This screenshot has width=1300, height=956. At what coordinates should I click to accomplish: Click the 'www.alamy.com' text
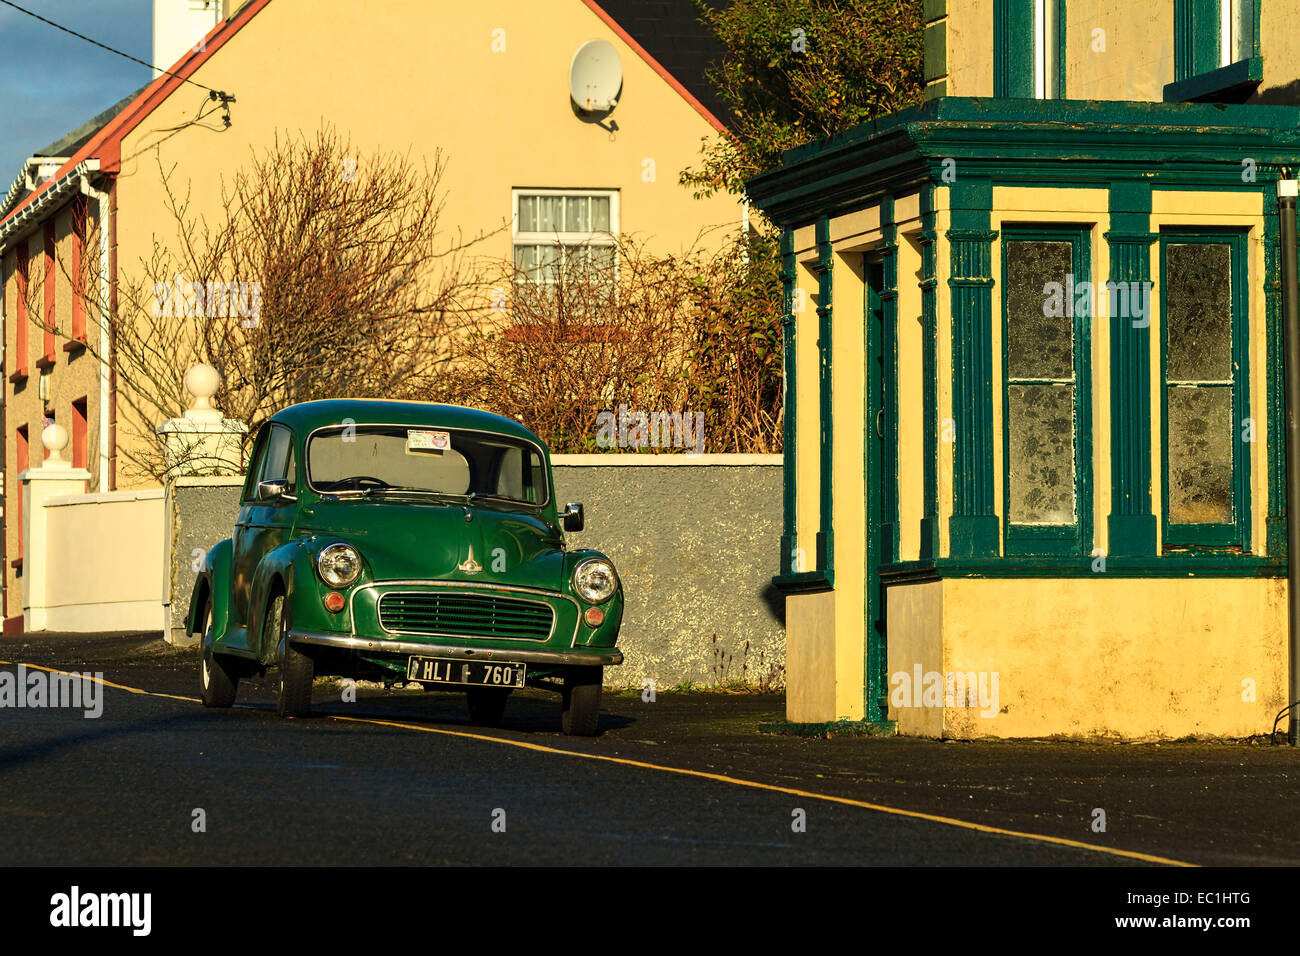(x=1182, y=924)
